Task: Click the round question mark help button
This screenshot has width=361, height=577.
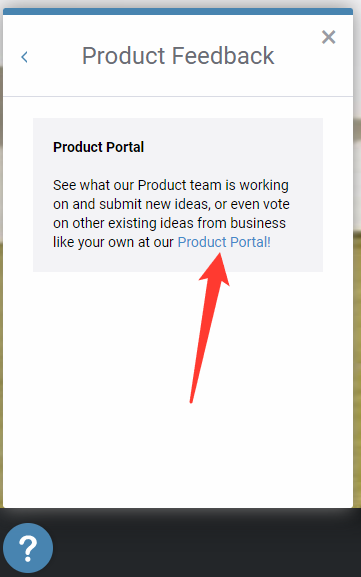Action: tap(28, 548)
